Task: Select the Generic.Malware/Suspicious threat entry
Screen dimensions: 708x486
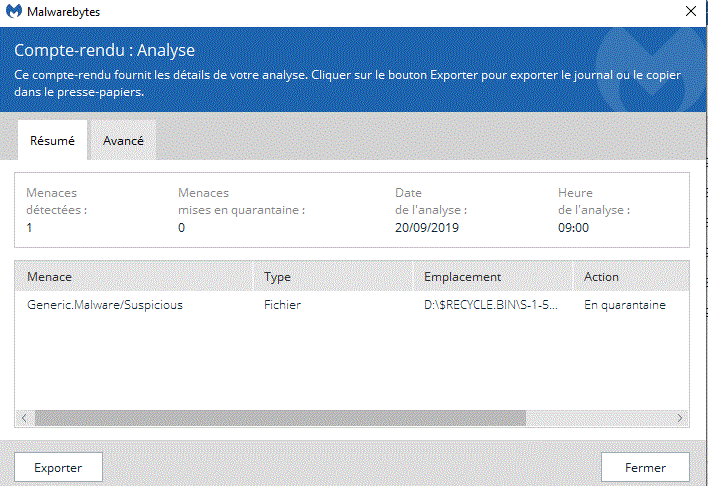Action: pyautogui.click(x=105, y=305)
